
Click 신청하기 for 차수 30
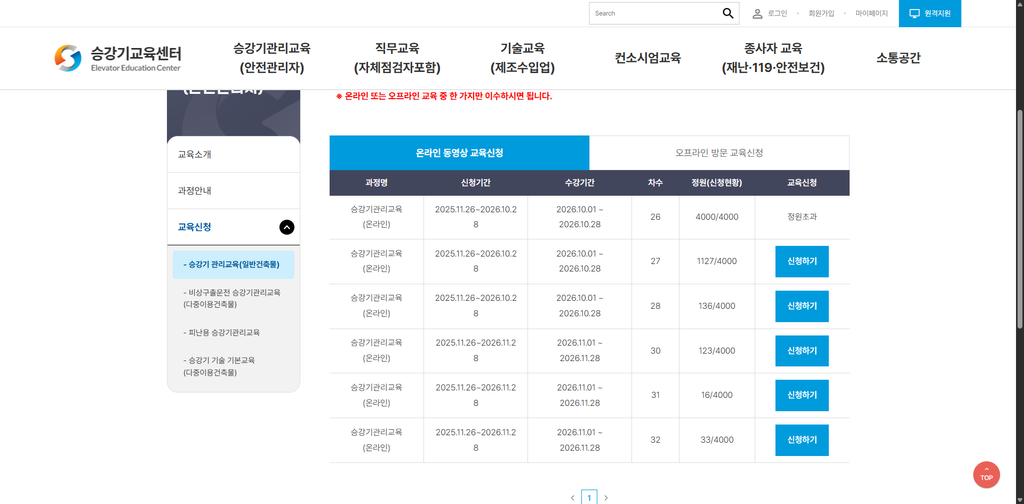coord(802,351)
